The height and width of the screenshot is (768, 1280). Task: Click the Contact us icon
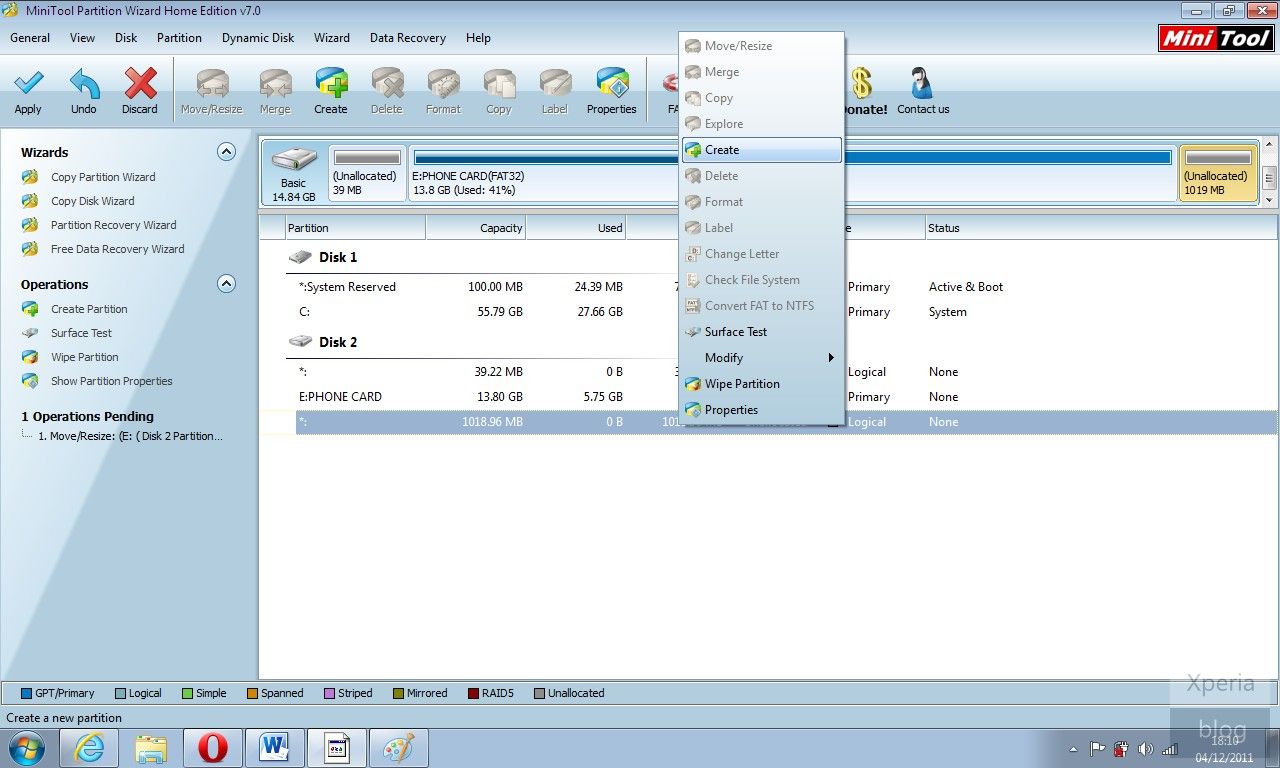coord(922,85)
